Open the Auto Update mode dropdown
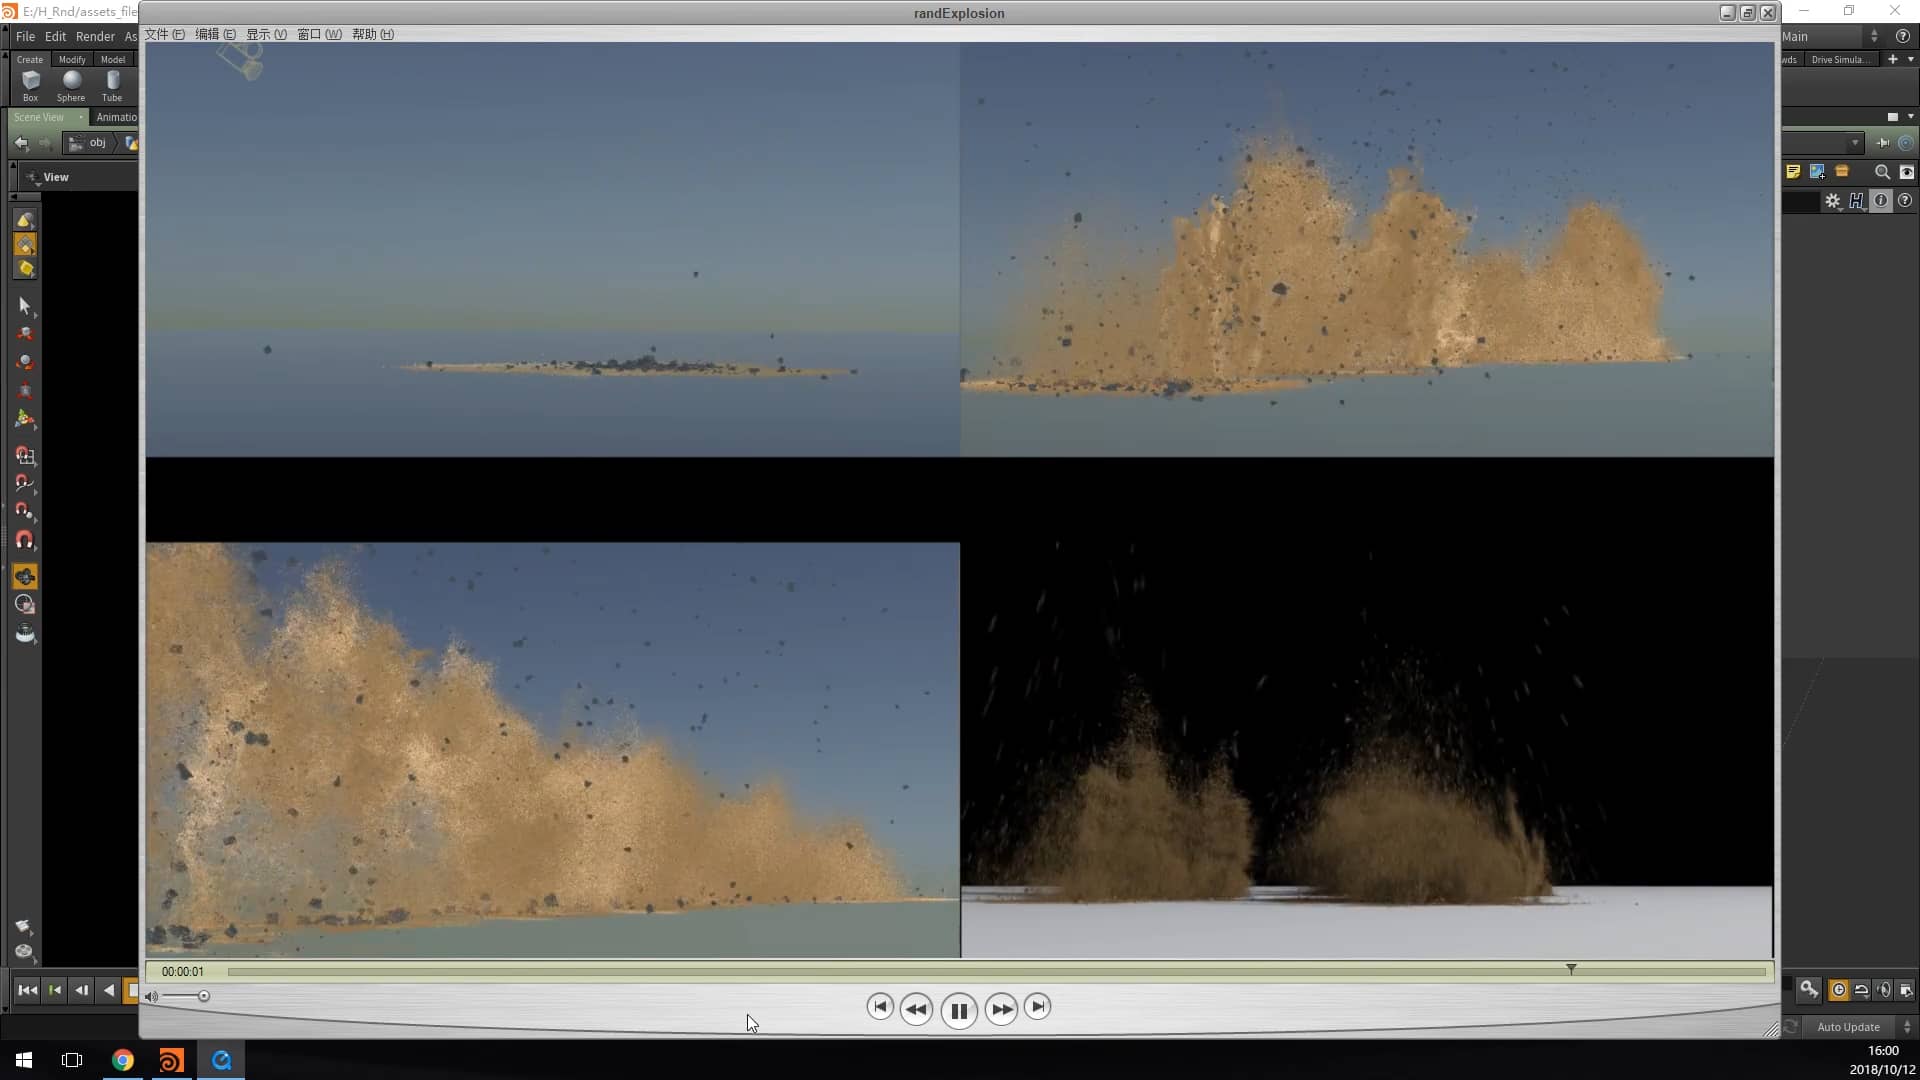The height and width of the screenshot is (1080, 1920). click(1859, 1027)
